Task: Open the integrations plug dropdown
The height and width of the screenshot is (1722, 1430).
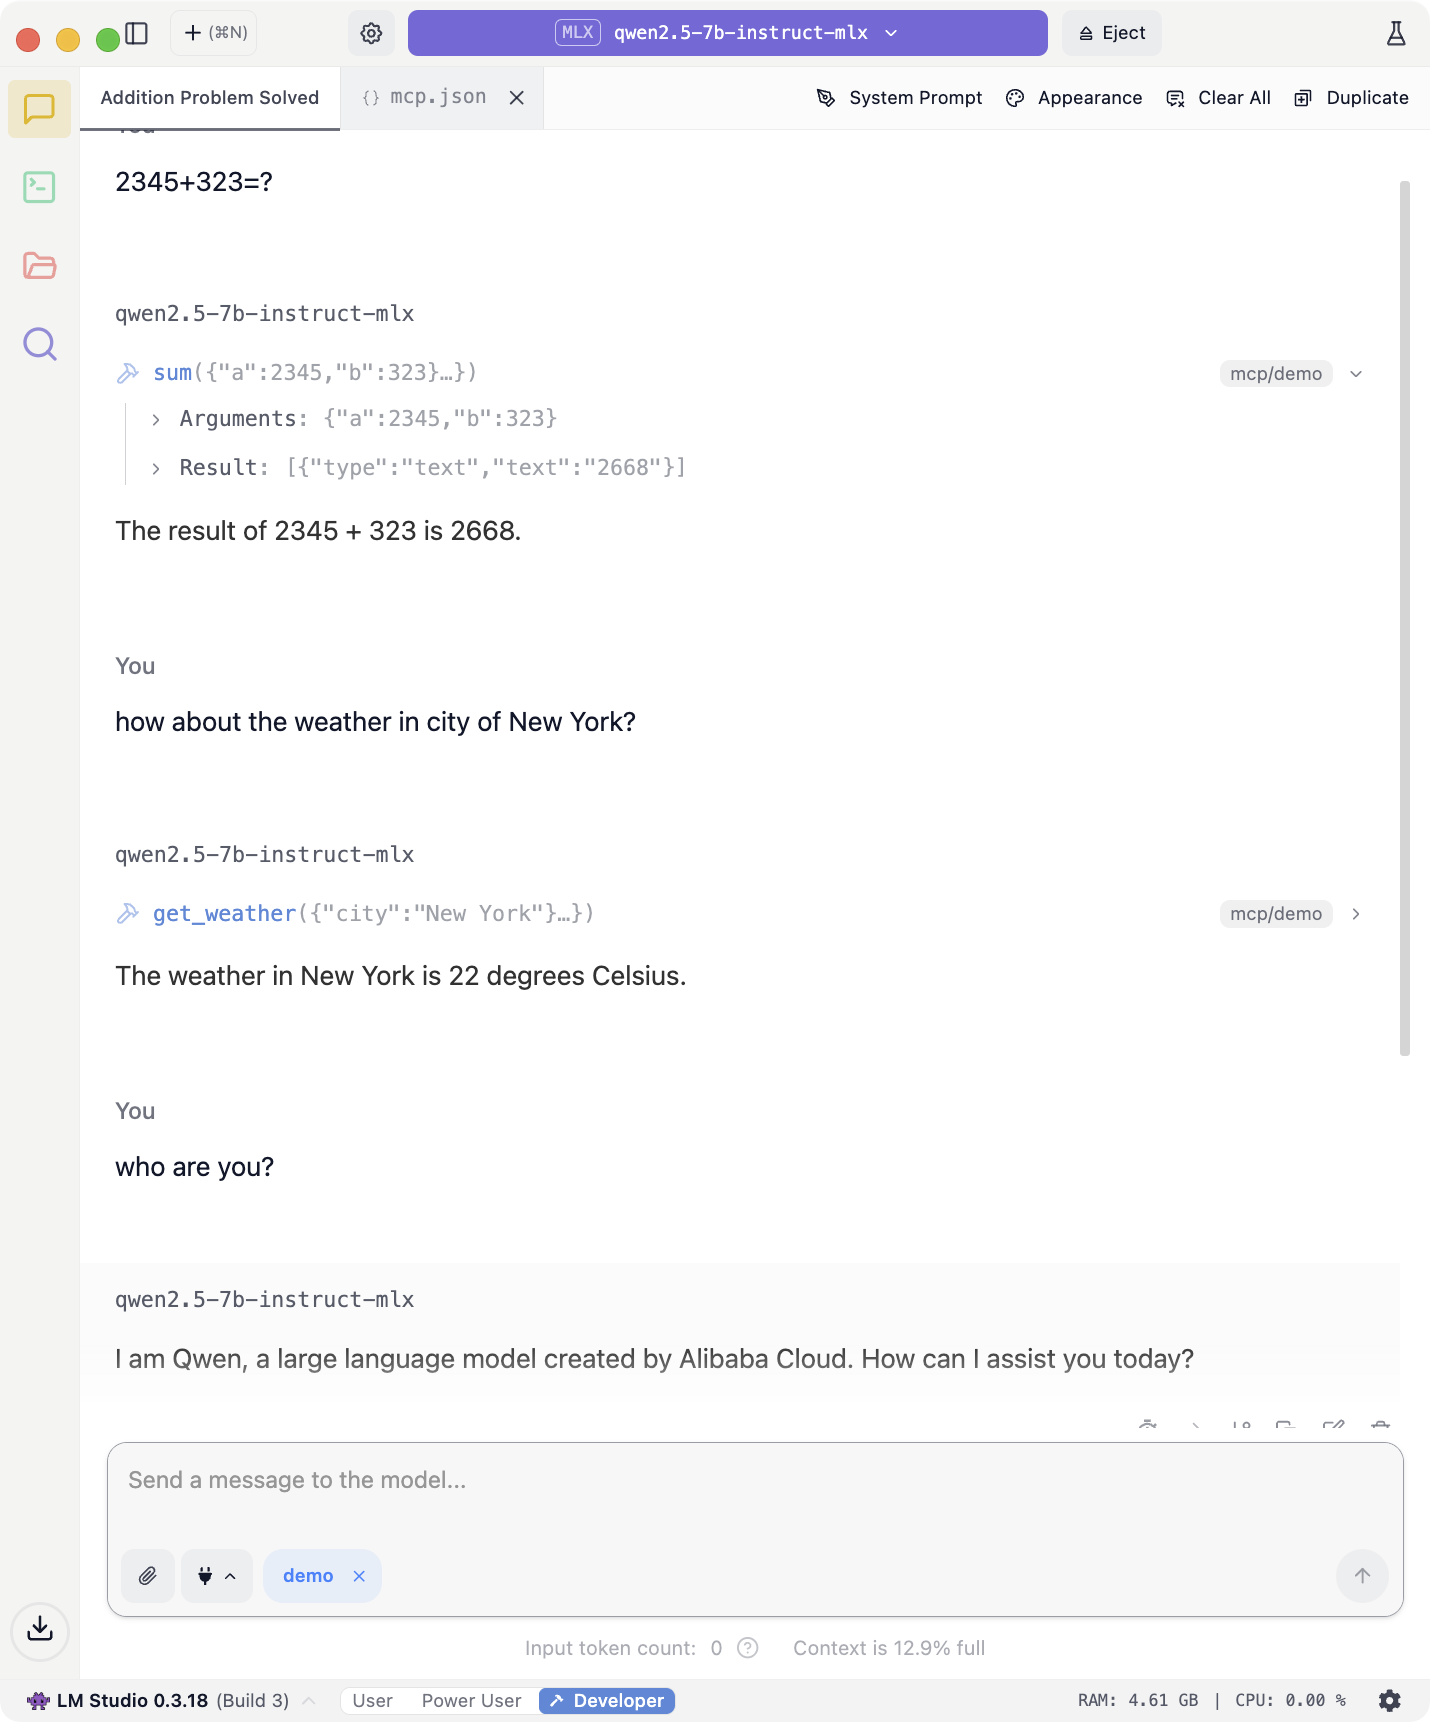Action: coord(216,1576)
